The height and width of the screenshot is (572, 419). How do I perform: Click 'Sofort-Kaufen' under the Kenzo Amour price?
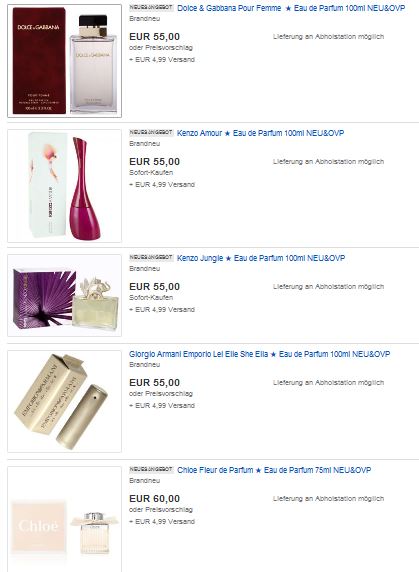(151, 173)
